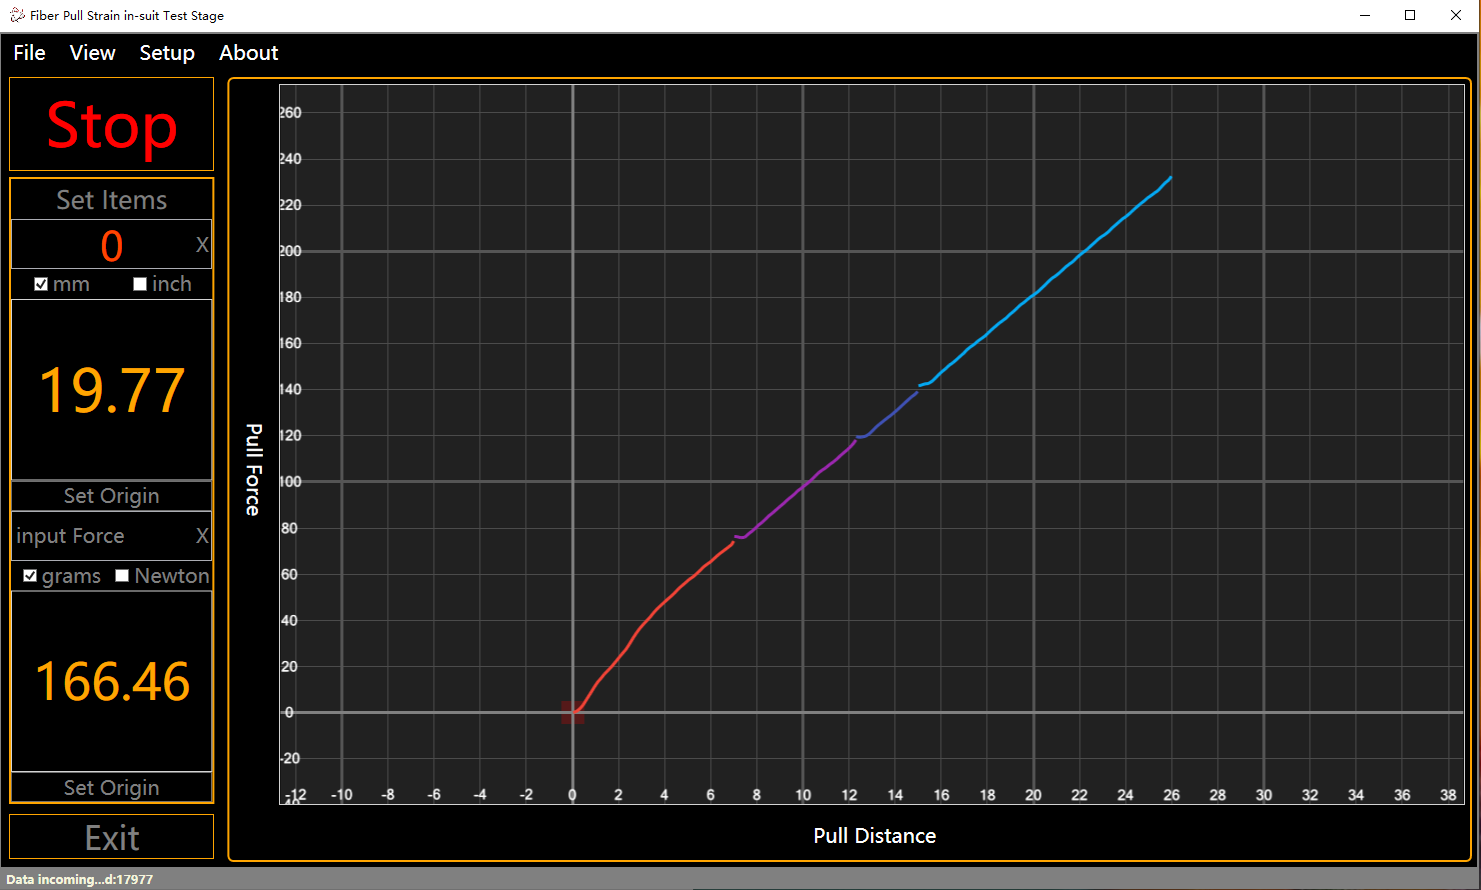This screenshot has height=890, width=1481.
Task: Clear the Set Items value with X
Action: coord(202,245)
